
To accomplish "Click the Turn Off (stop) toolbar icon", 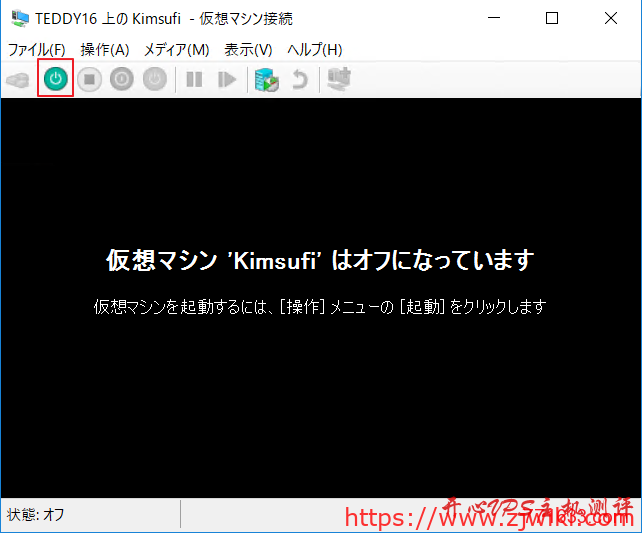I will tap(89, 79).
